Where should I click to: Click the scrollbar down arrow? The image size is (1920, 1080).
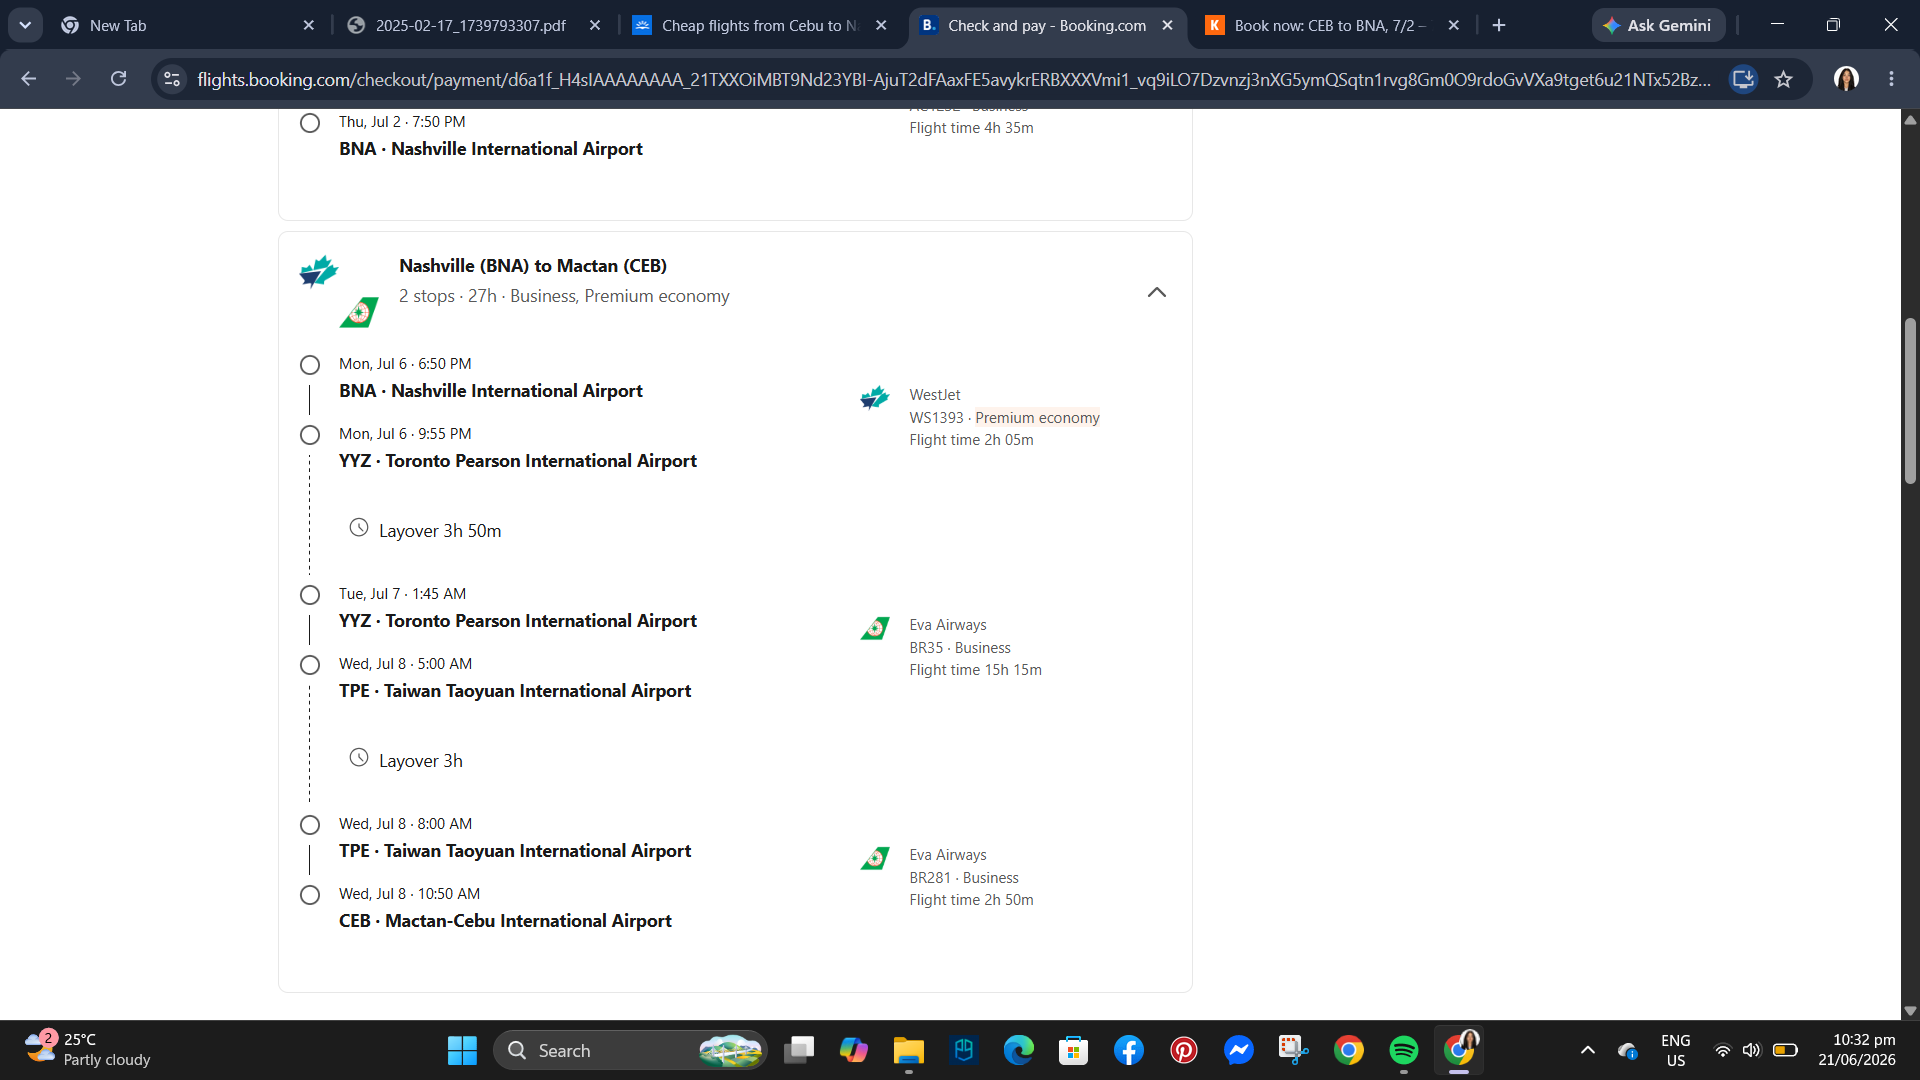pos(1910,1010)
